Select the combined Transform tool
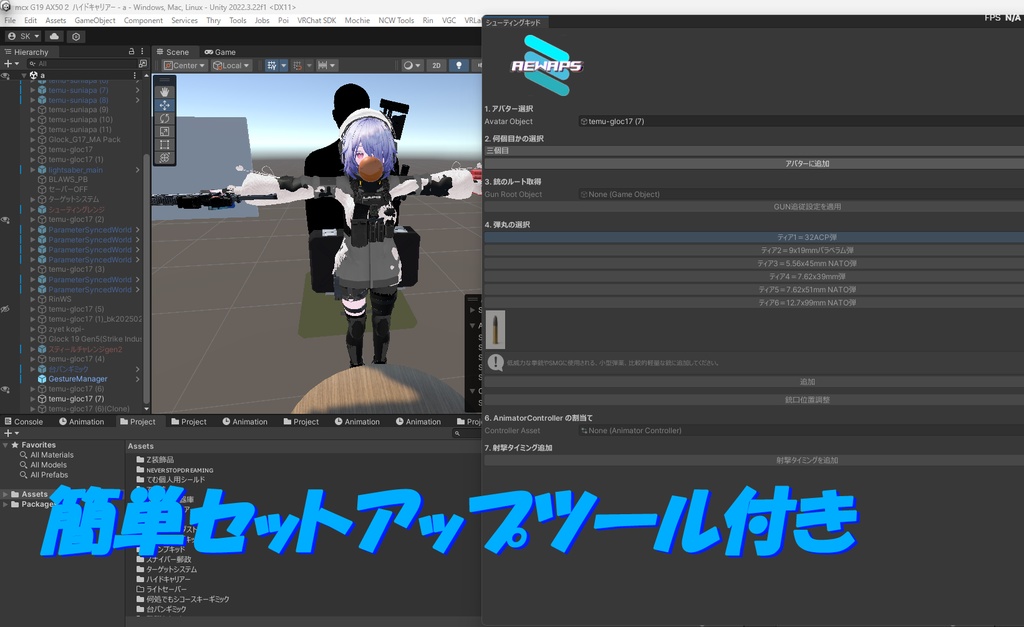The image size is (1024, 627). coord(165,157)
